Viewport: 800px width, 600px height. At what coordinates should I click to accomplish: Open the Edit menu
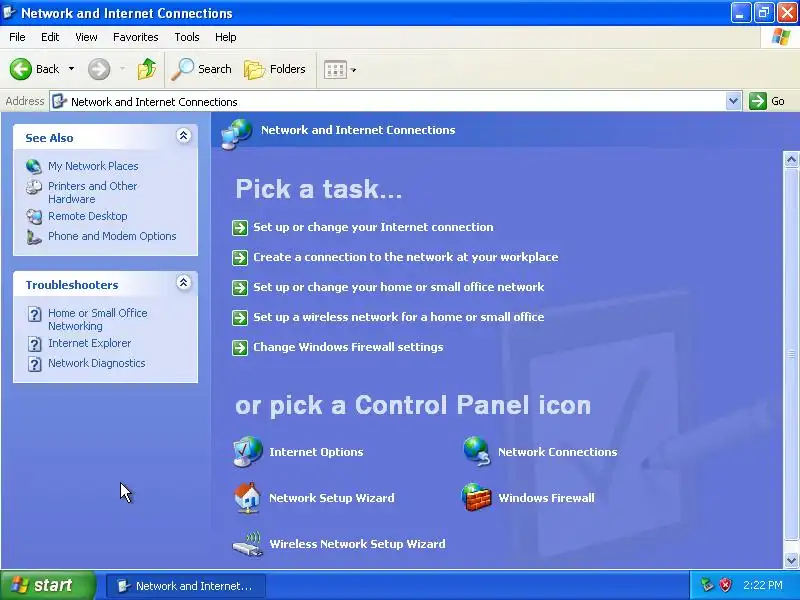click(x=50, y=37)
